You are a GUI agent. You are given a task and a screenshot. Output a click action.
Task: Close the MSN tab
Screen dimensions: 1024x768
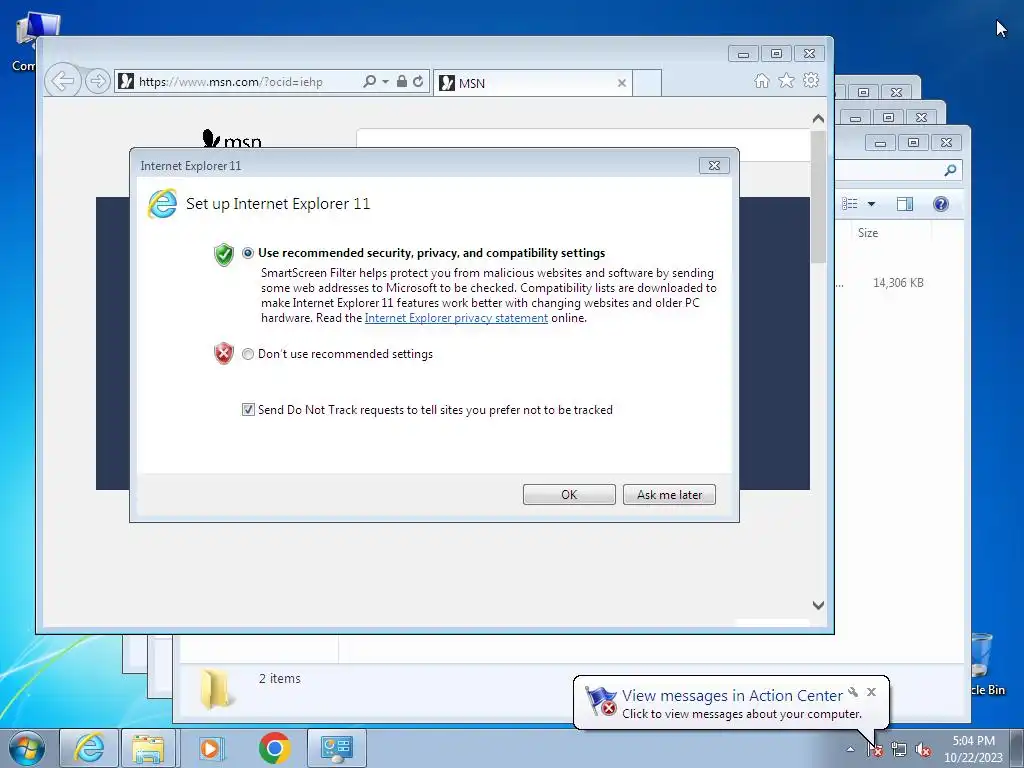(x=622, y=83)
